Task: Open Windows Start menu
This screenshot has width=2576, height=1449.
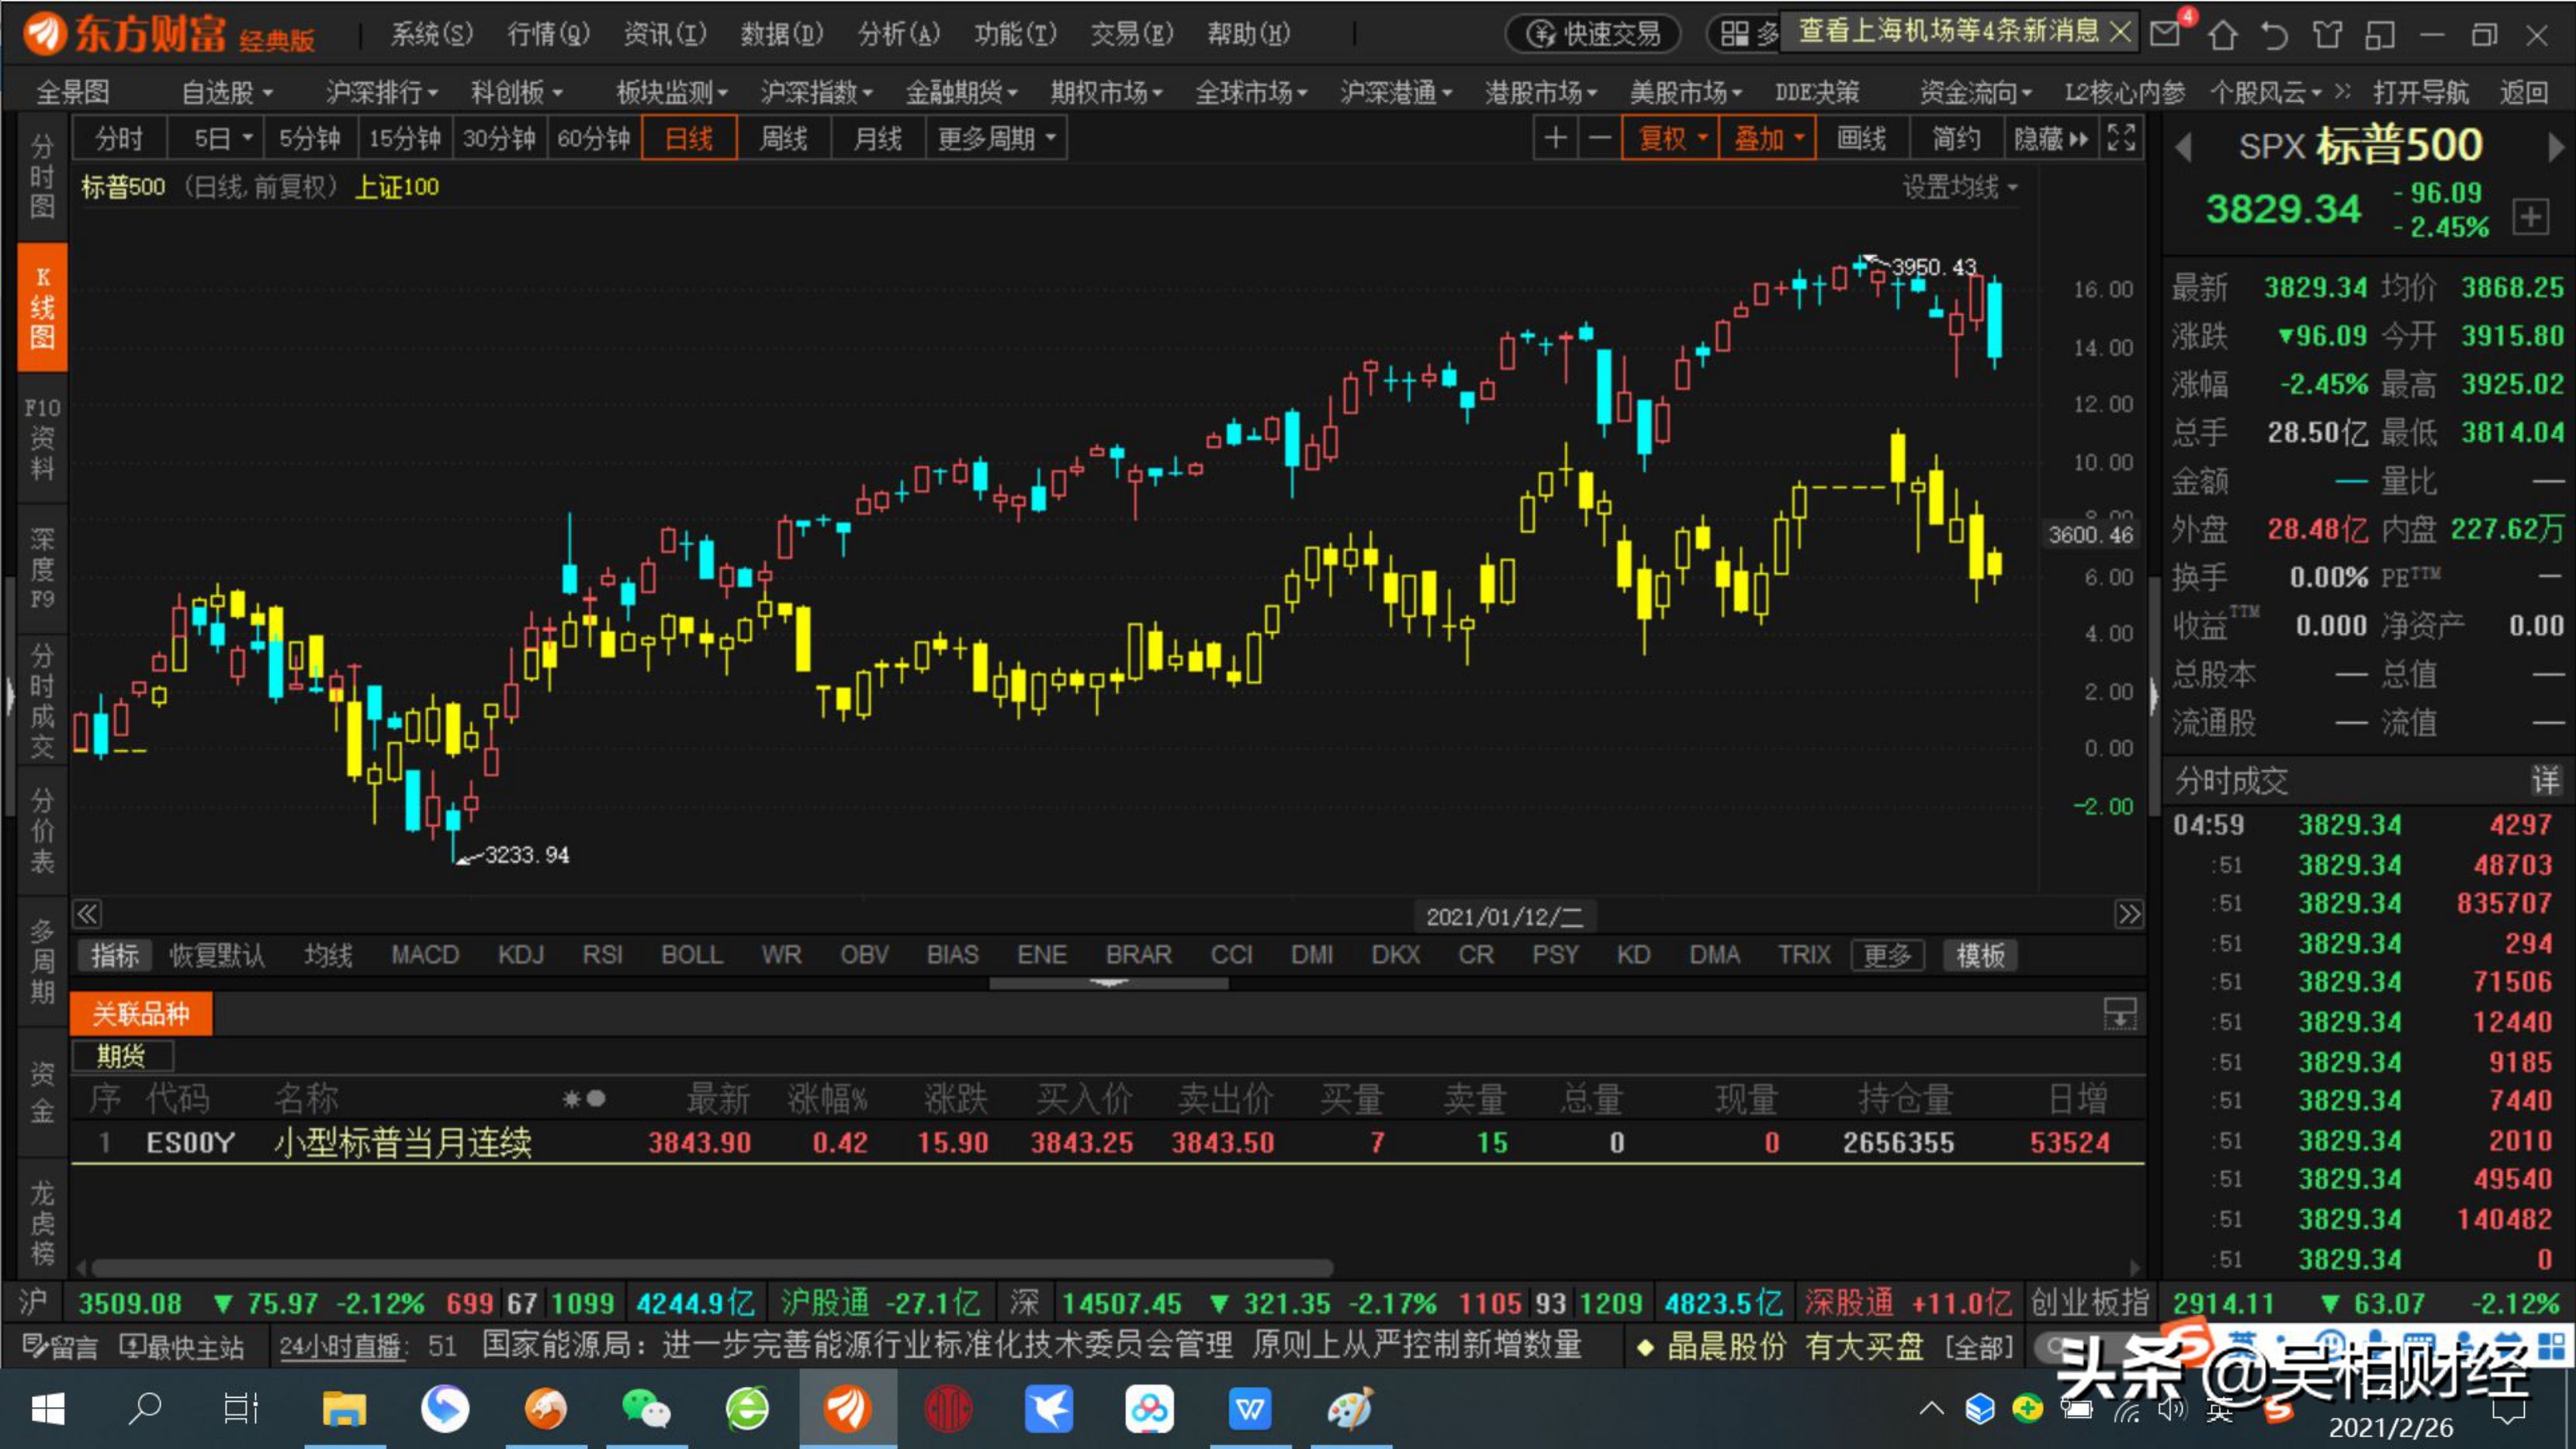Action: point(47,1409)
